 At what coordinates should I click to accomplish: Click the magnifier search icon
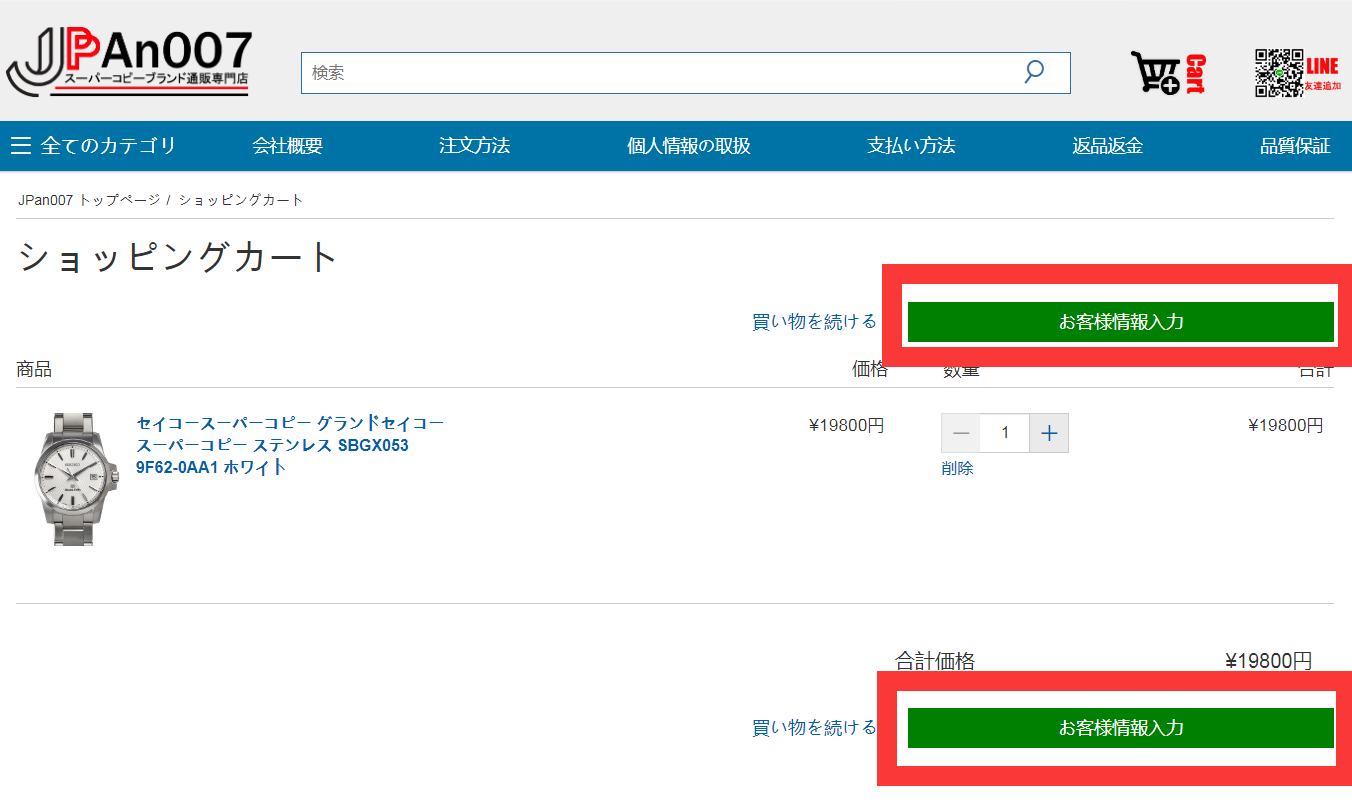pos(1034,72)
